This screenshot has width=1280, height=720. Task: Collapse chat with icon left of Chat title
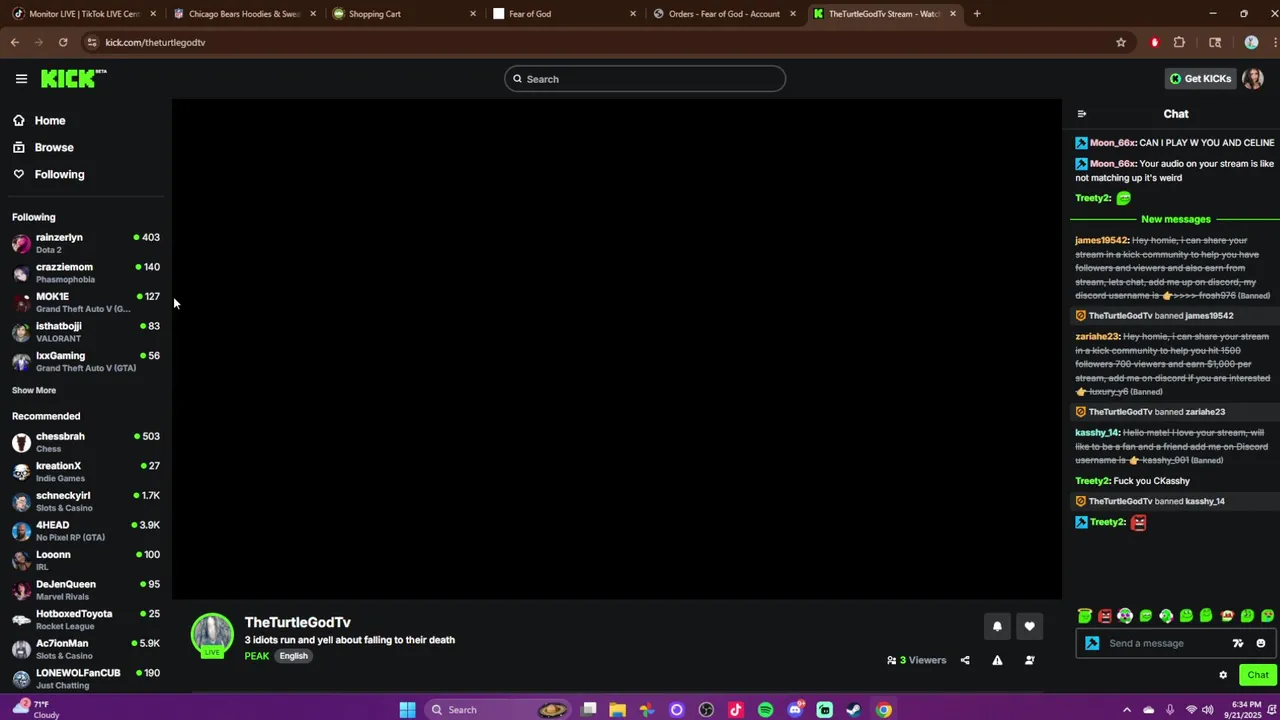tap(1081, 114)
